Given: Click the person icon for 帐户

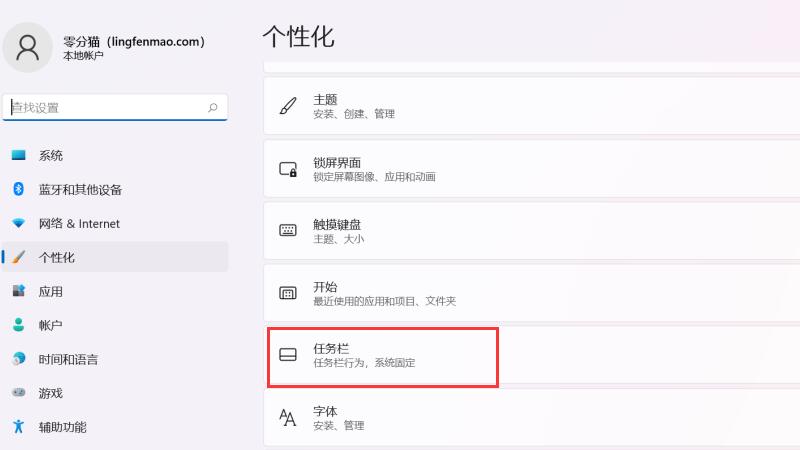Looking at the screenshot, I should point(18,325).
